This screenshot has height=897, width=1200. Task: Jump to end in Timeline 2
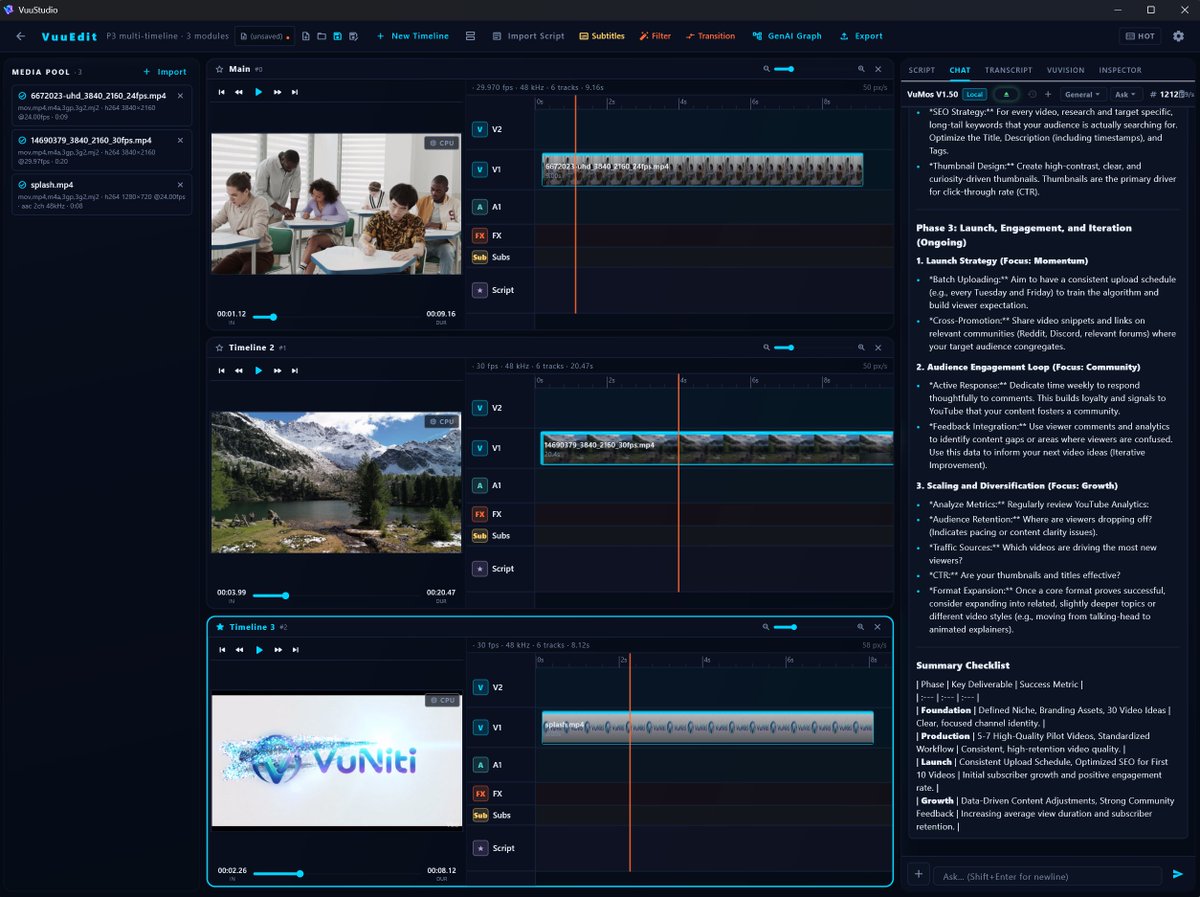[x=295, y=371]
